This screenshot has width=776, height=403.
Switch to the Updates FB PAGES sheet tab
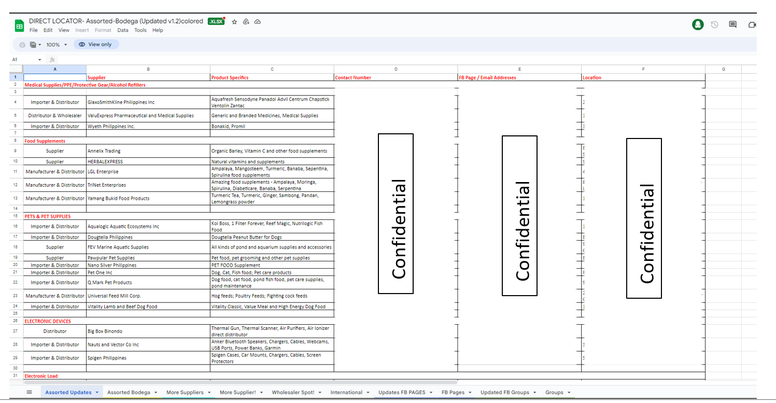(x=402, y=392)
